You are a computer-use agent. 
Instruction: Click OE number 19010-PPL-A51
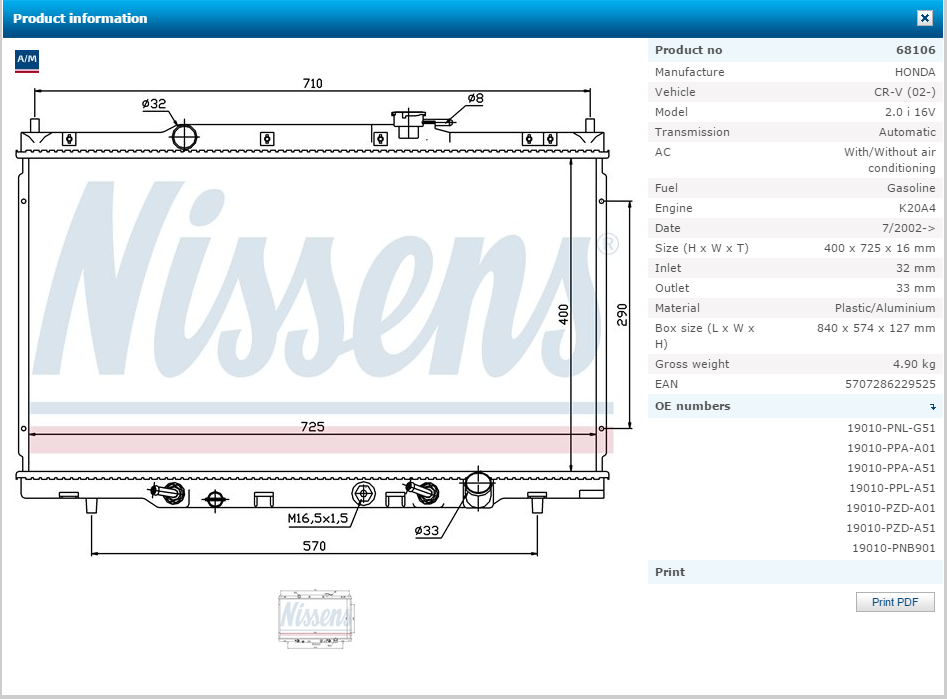[892, 488]
